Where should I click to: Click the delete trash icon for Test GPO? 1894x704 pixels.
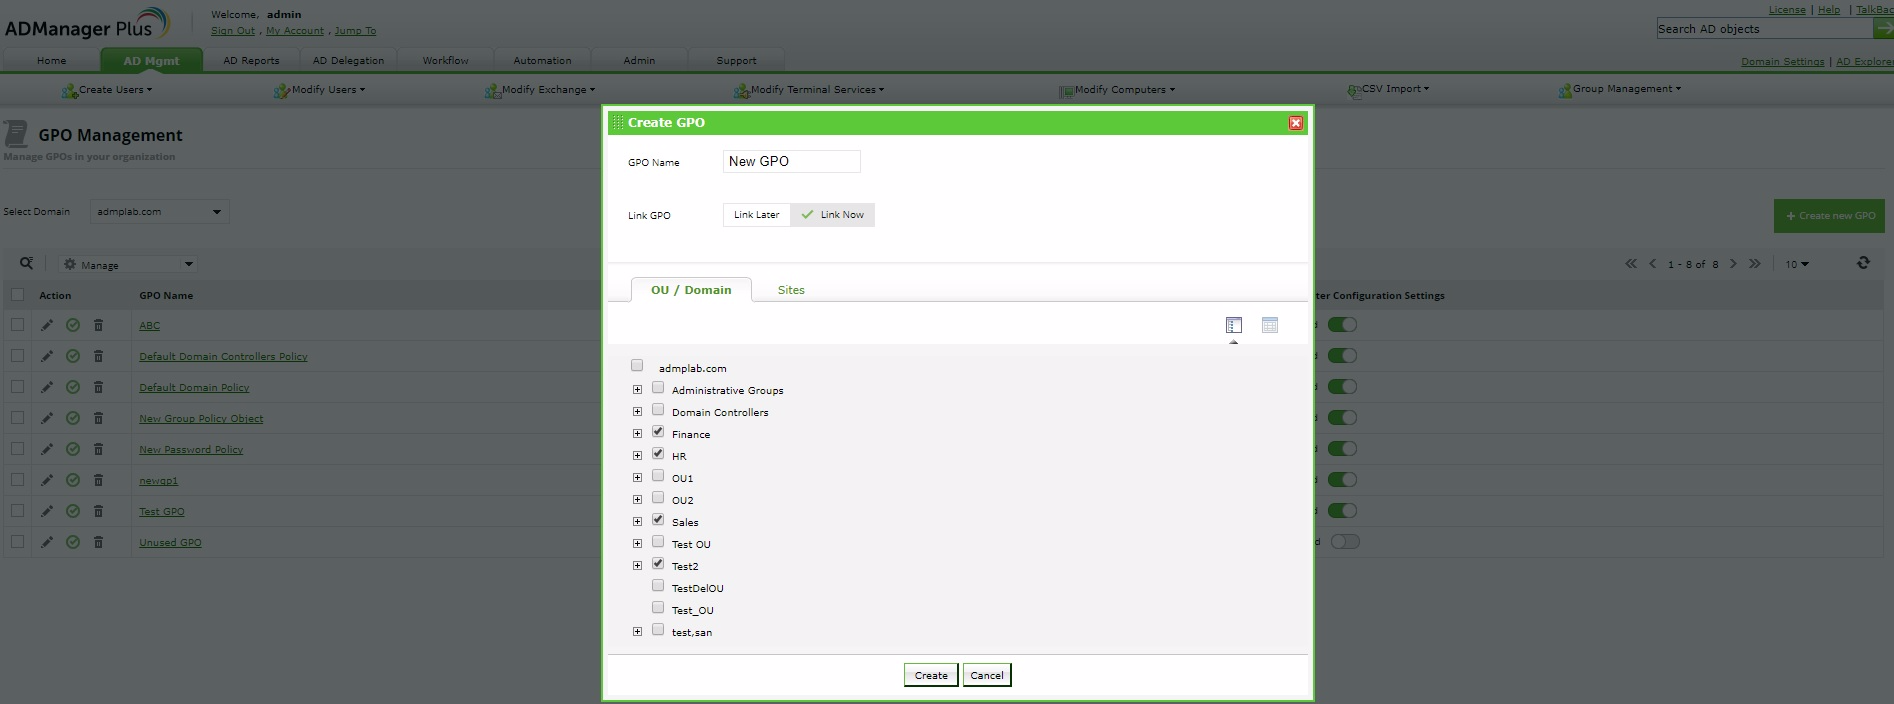coord(98,511)
